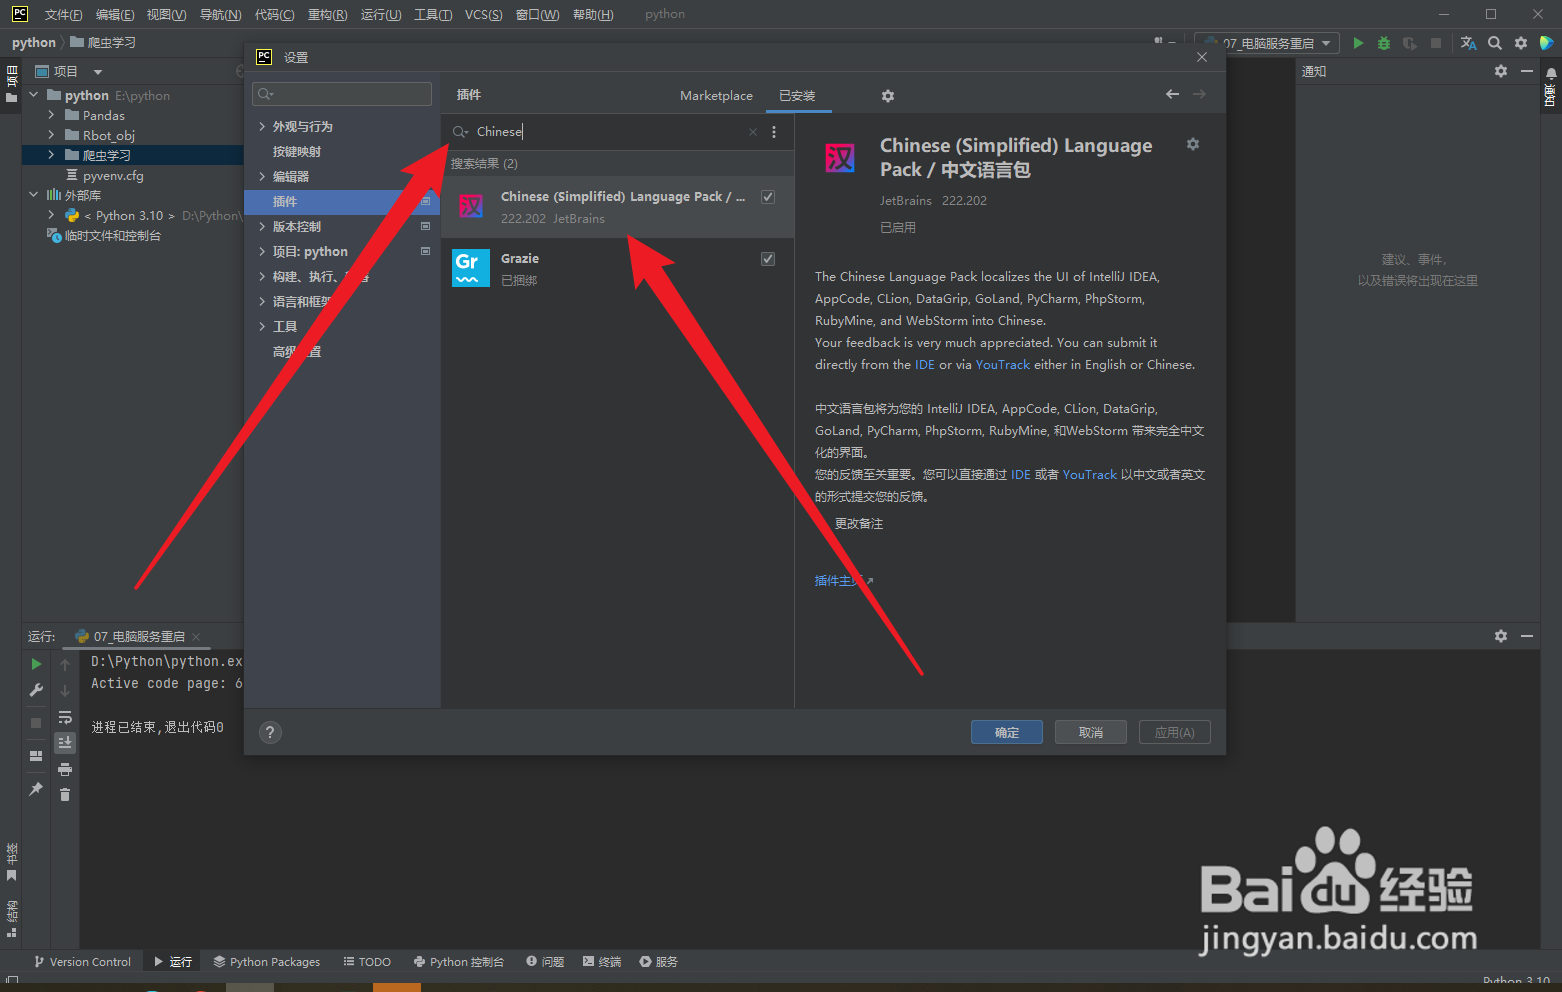Clear the Run console with the trash icon
The height and width of the screenshot is (992, 1562).
point(65,795)
